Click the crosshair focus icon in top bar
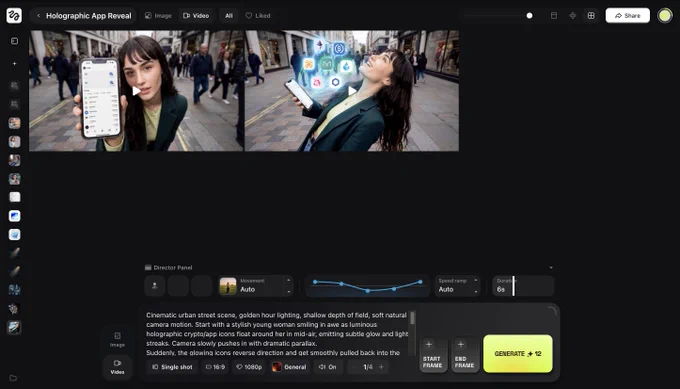Image resolution: width=680 pixels, height=389 pixels. 572,16
